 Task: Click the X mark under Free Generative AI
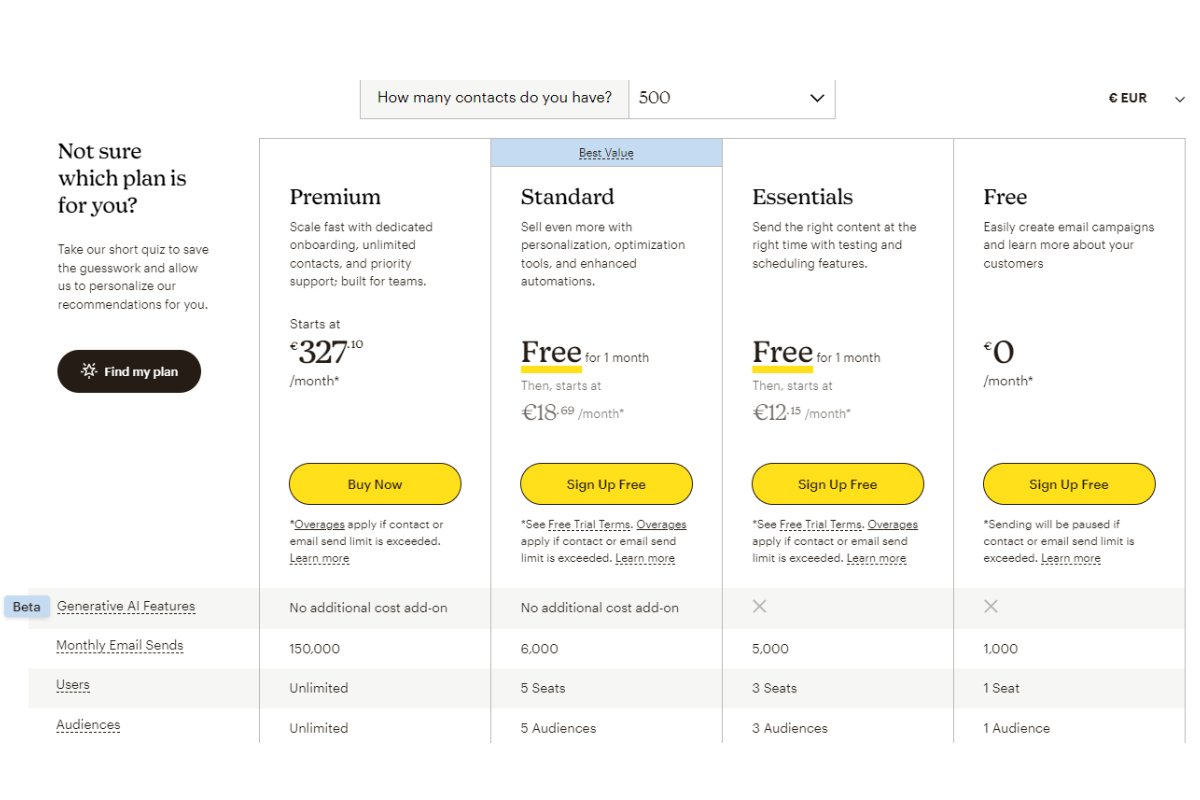coord(991,606)
